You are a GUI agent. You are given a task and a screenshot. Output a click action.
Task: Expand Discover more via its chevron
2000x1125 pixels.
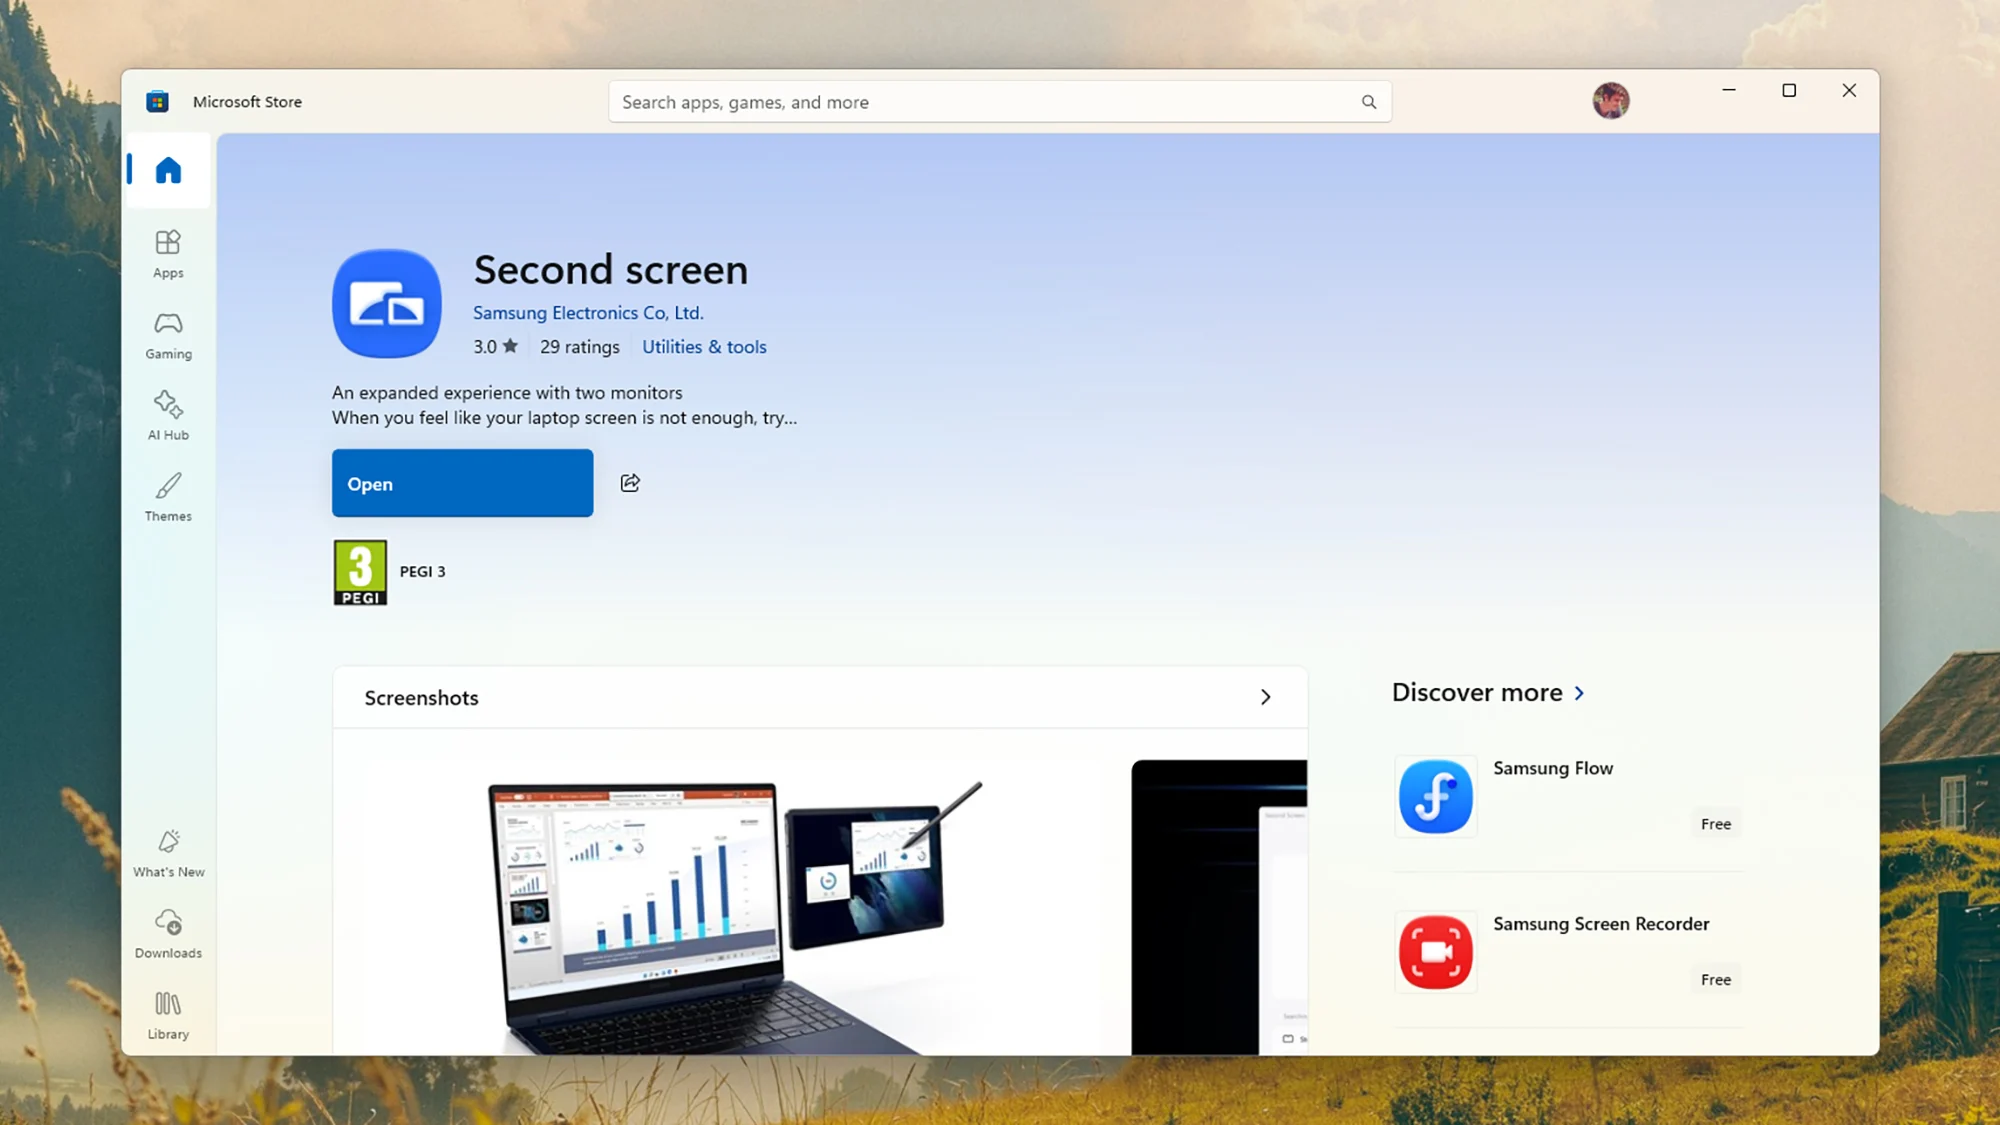coord(1579,693)
